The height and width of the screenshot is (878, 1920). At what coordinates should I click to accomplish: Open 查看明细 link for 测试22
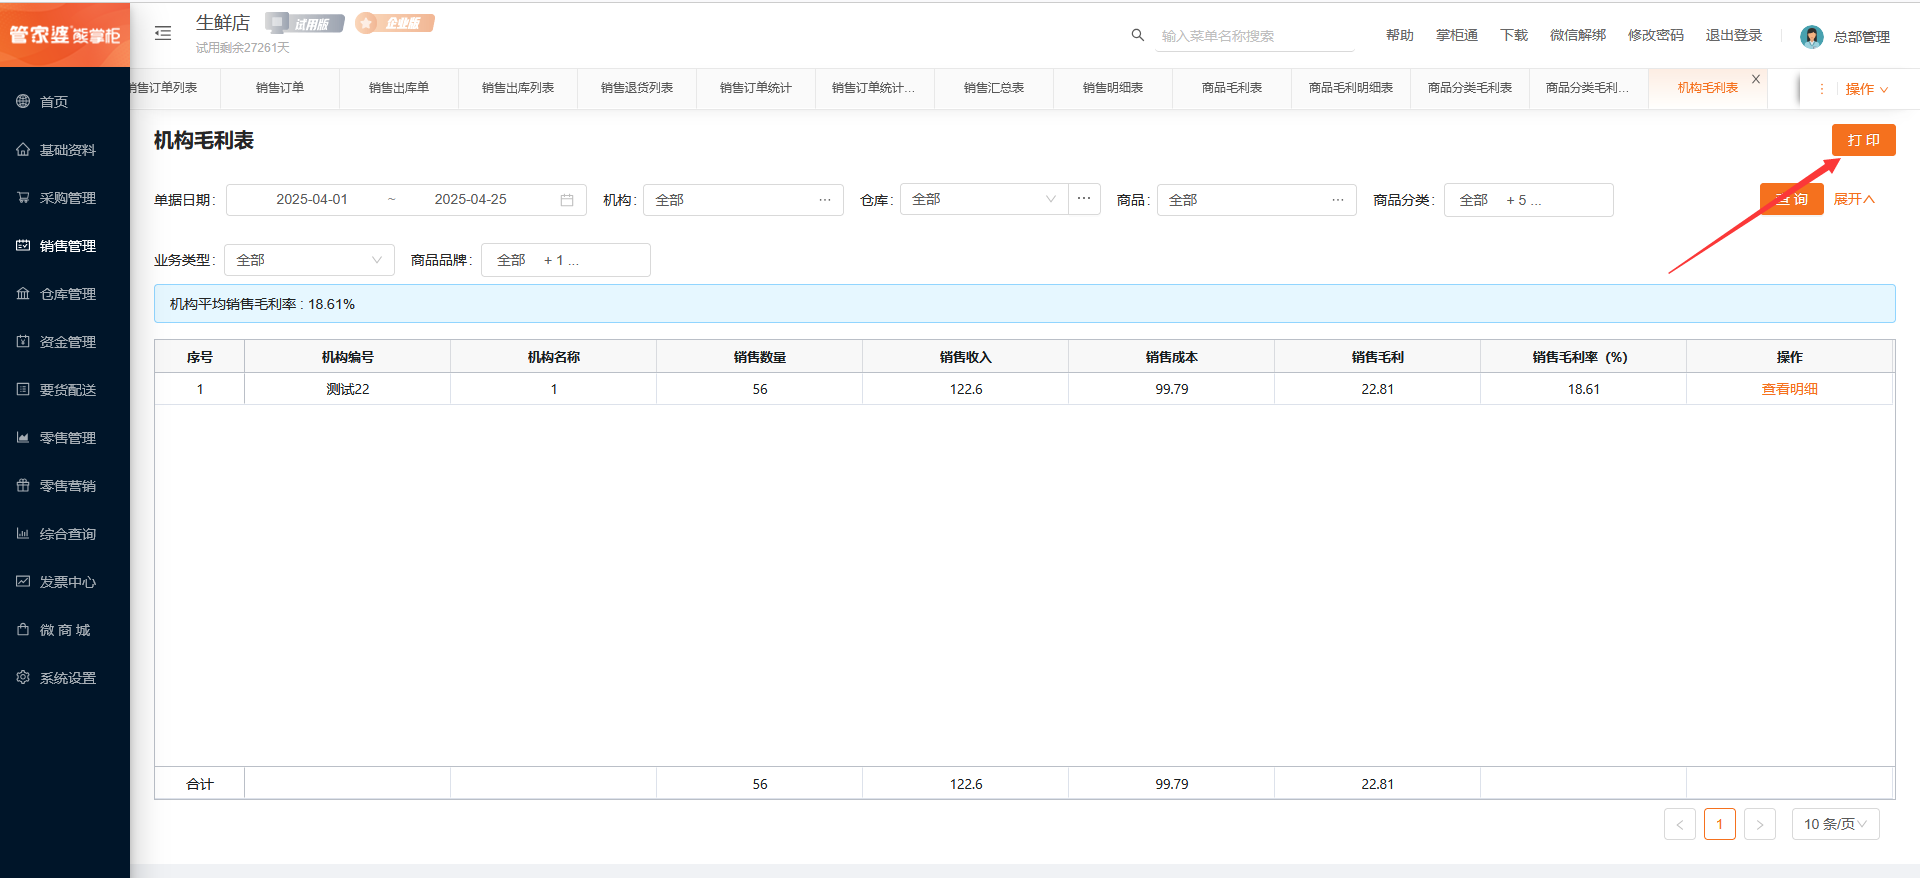click(x=1789, y=389)
